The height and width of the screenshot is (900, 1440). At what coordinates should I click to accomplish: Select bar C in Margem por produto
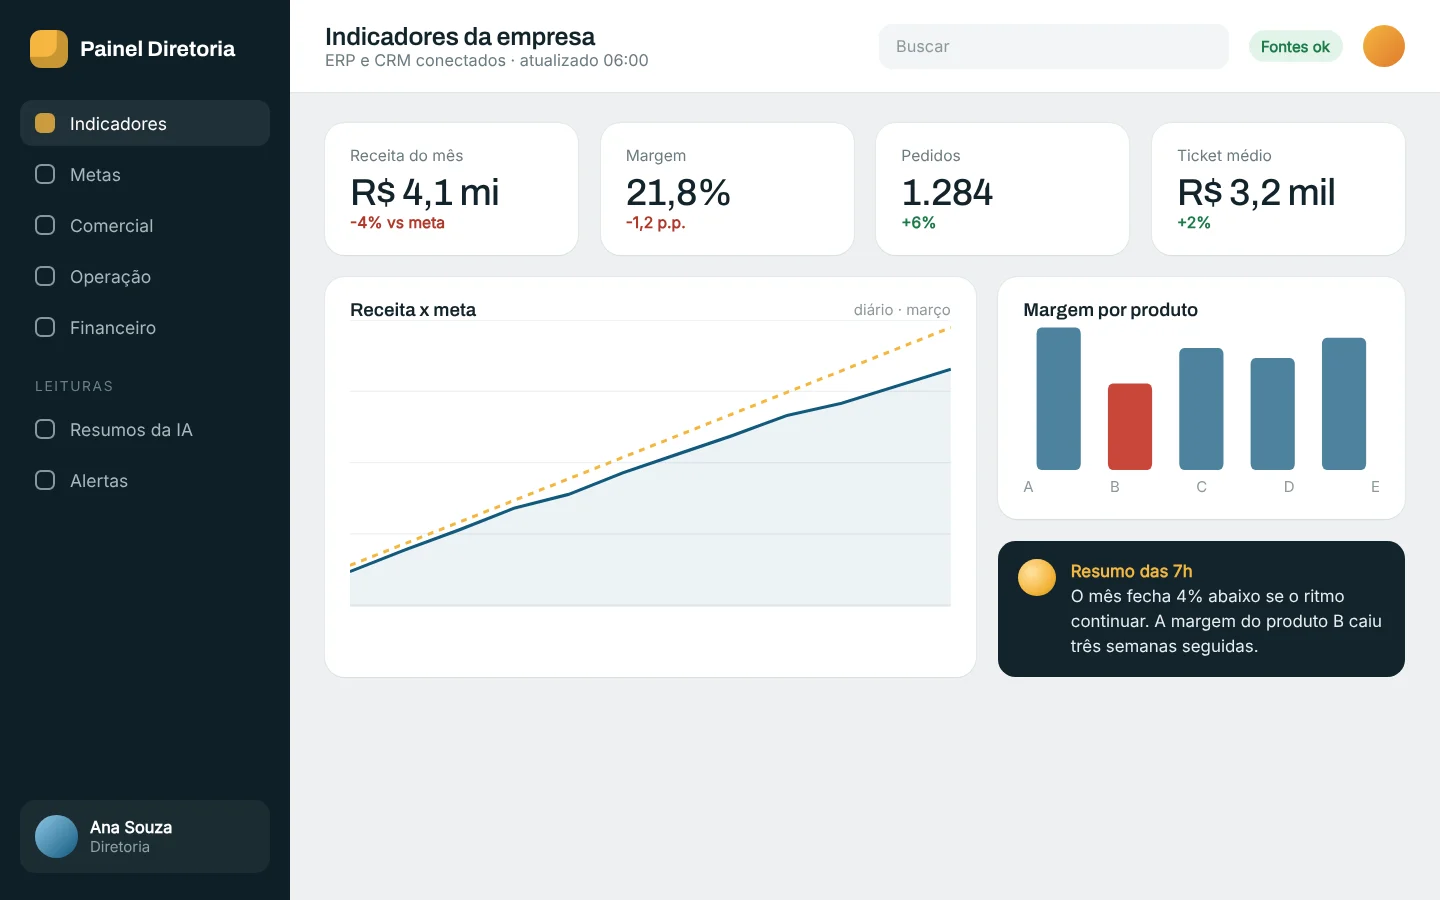click(x=1201, y=409)
